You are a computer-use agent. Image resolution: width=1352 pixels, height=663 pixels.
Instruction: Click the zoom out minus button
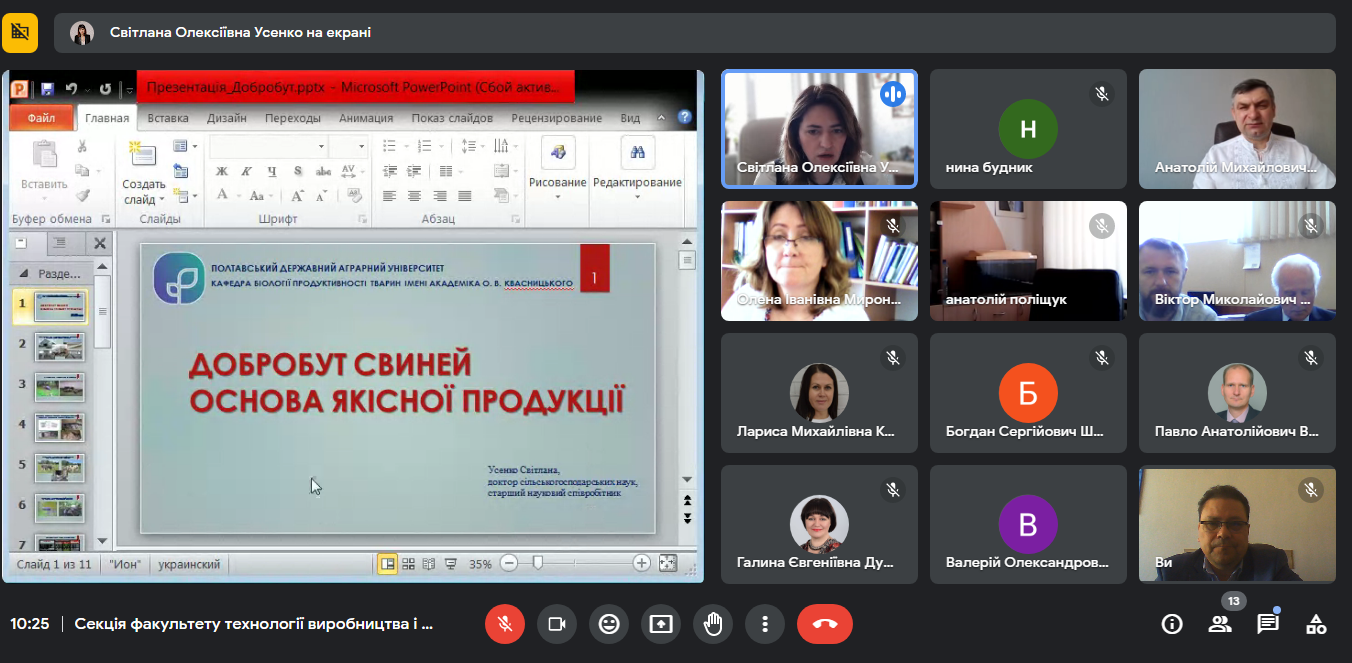click(x=509, y=563)
